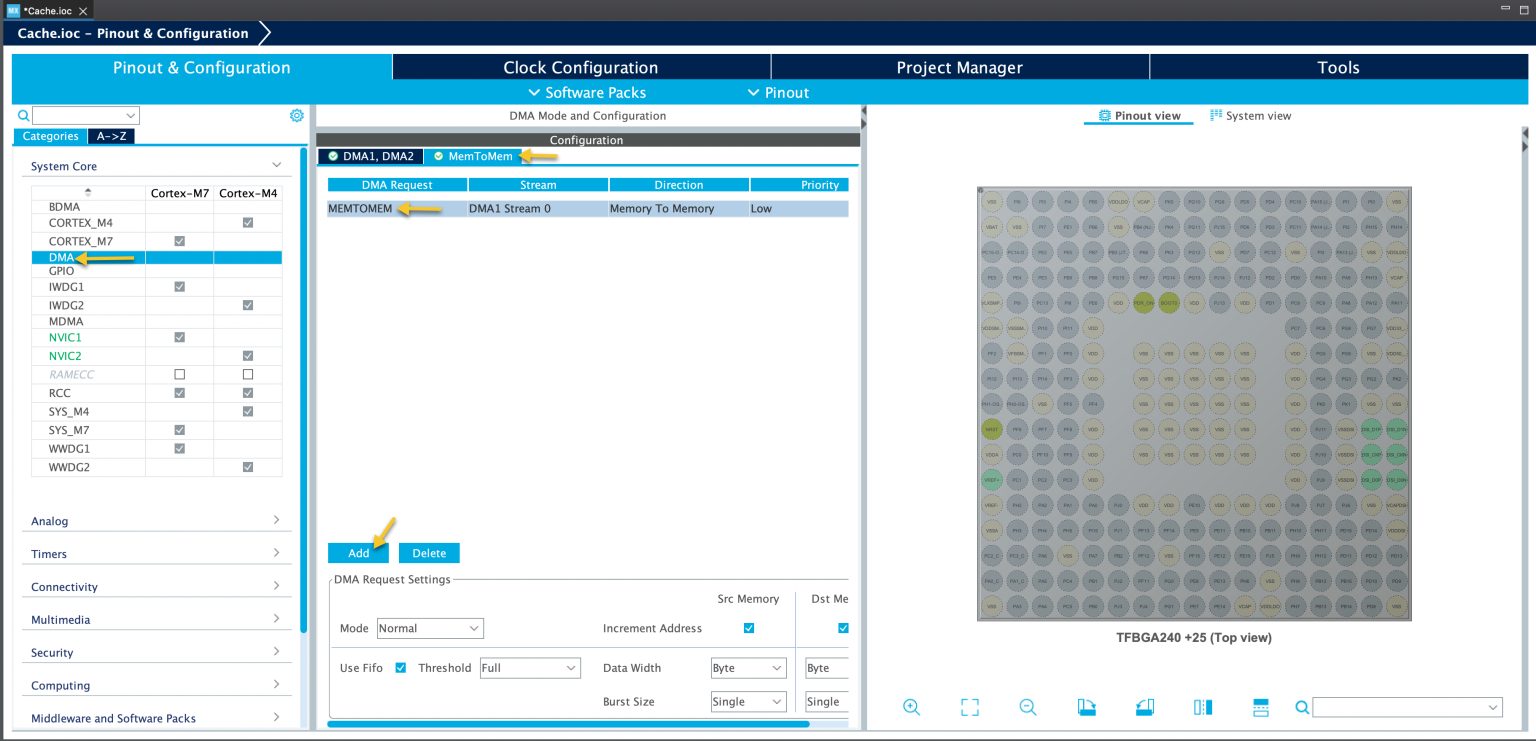
Task: Click the Add button for DMA requests
Action: point(357,552)
